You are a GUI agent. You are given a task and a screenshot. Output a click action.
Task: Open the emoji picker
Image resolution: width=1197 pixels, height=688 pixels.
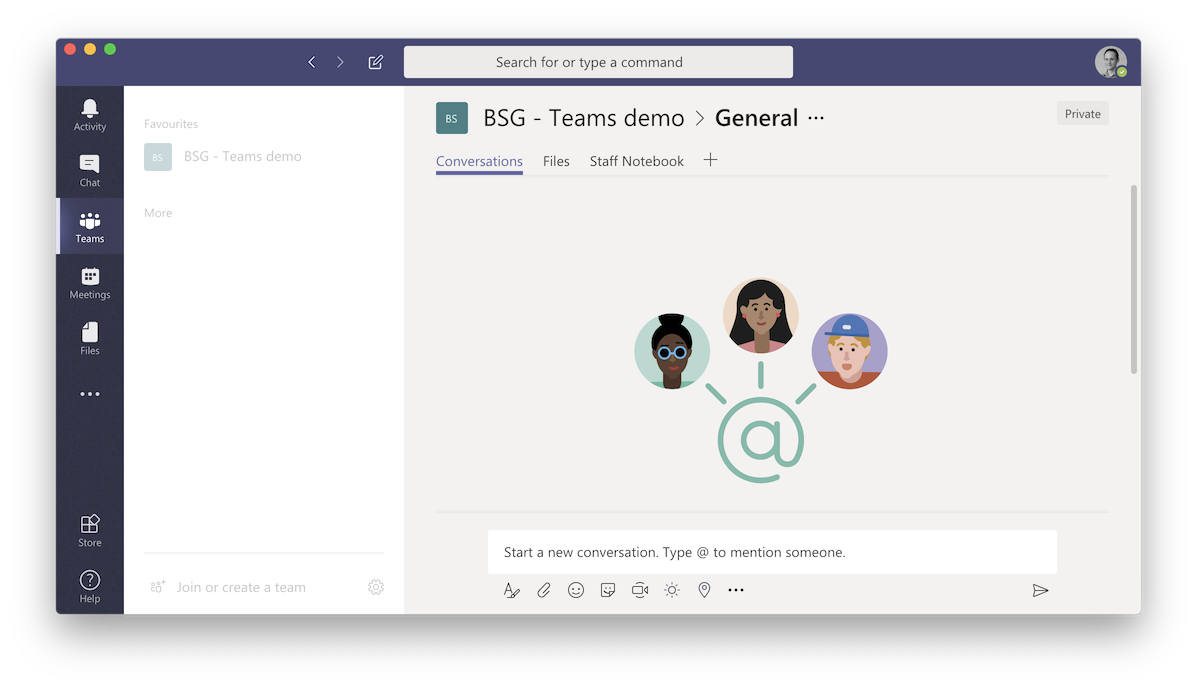coord(576,590)
